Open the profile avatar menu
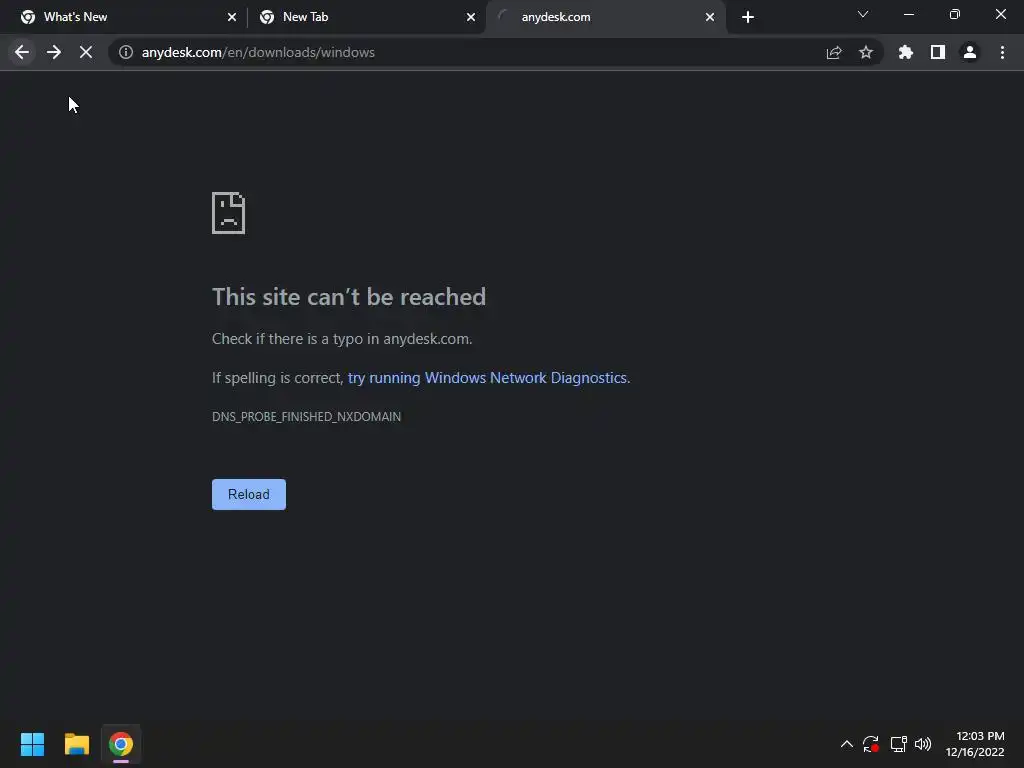The height and width of the screenshot is (768, 1024). point(970,52)
